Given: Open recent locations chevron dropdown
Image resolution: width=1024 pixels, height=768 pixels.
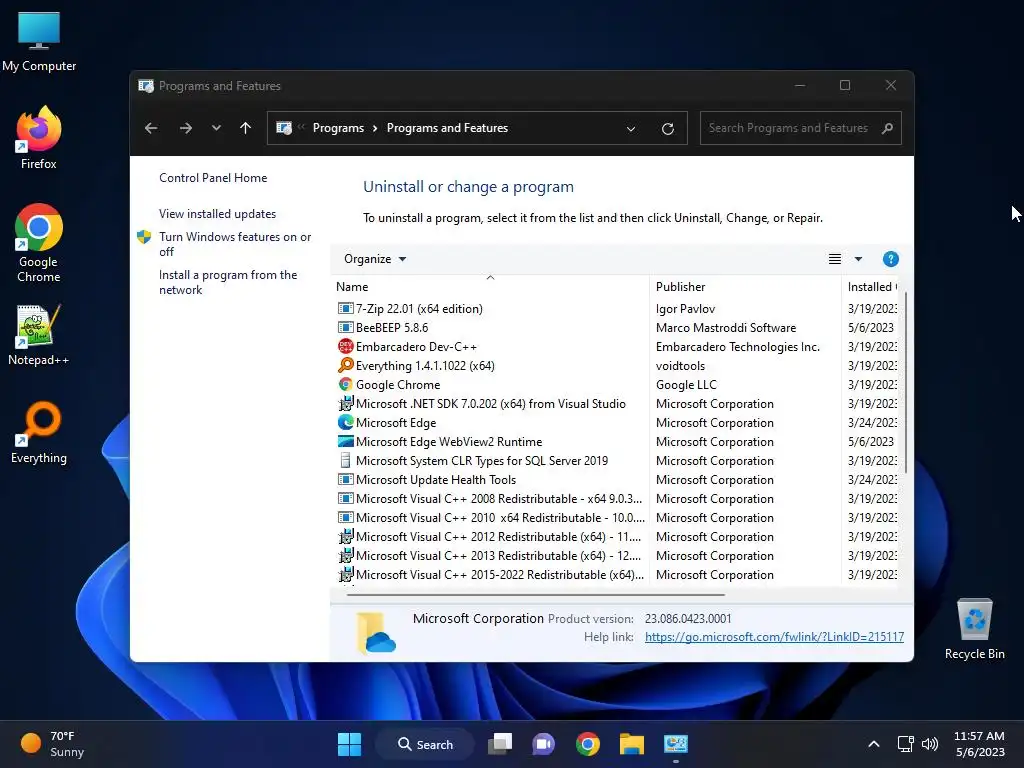Looking at the screenshot, I should tap(216, 128).
